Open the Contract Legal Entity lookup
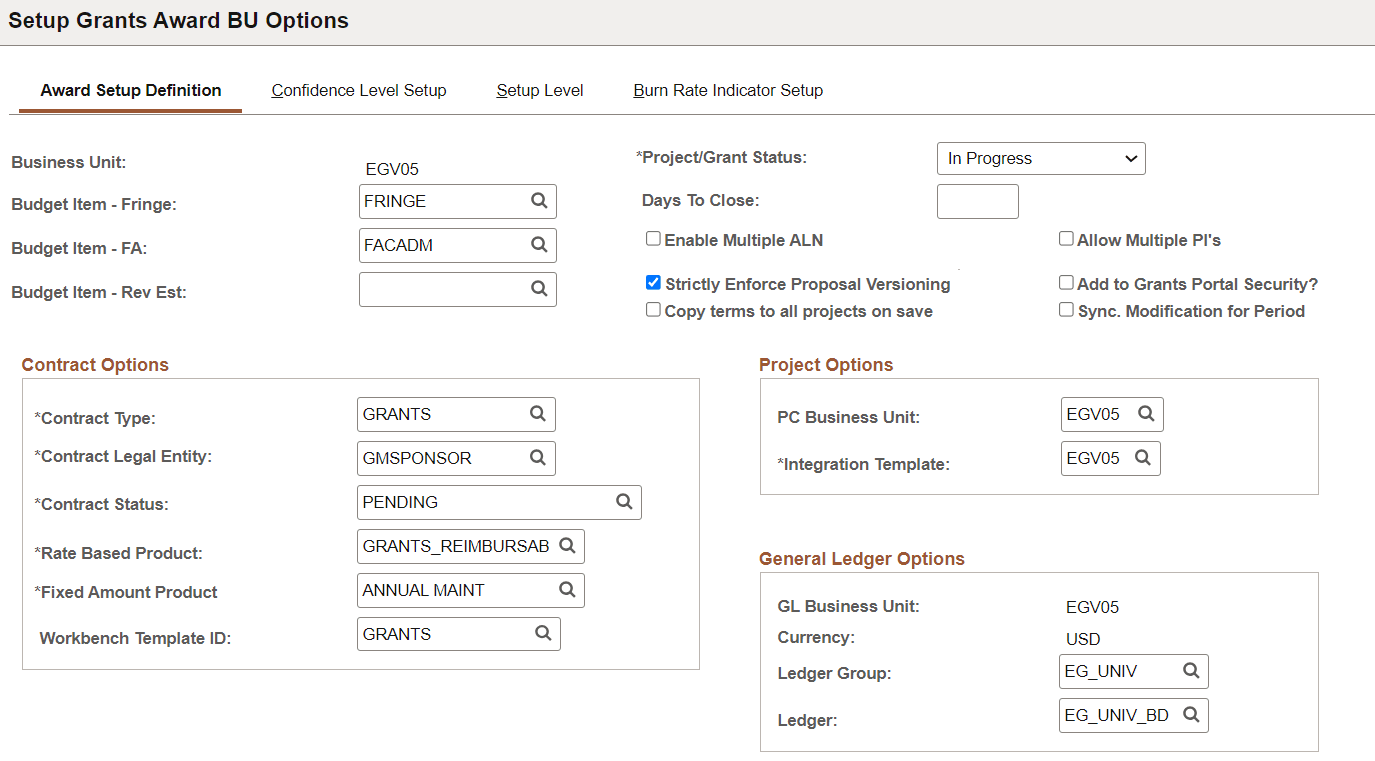The width and height of the screenshot is (1375, 761). [x=539, y=458]
